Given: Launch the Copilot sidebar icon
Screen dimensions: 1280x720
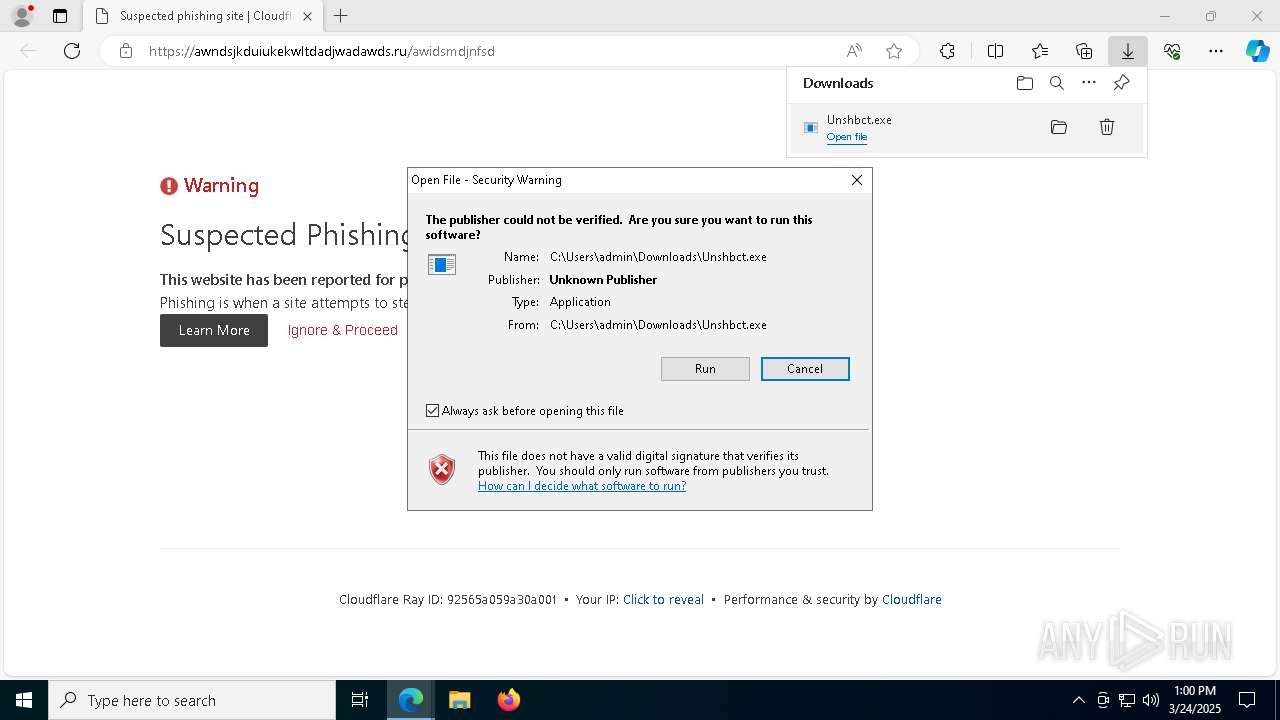Looking at the screenshot, I should tap(1258, 51).
